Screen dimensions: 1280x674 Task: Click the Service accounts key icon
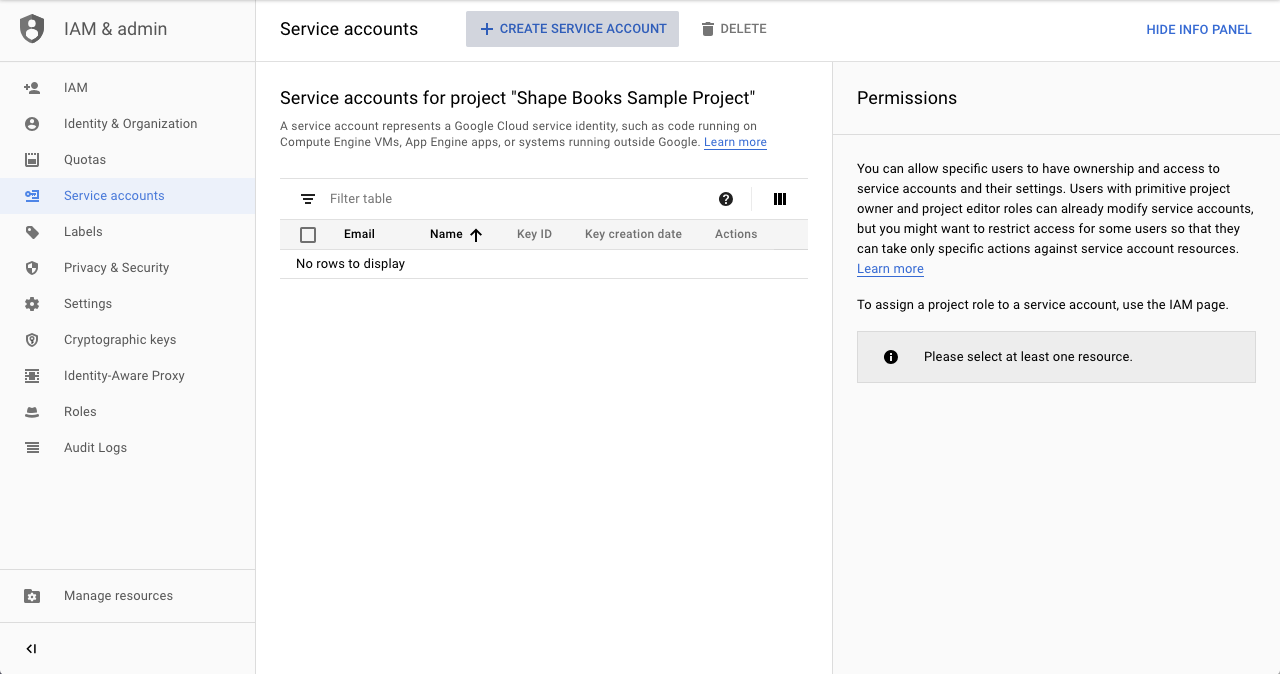coord(32,196)
